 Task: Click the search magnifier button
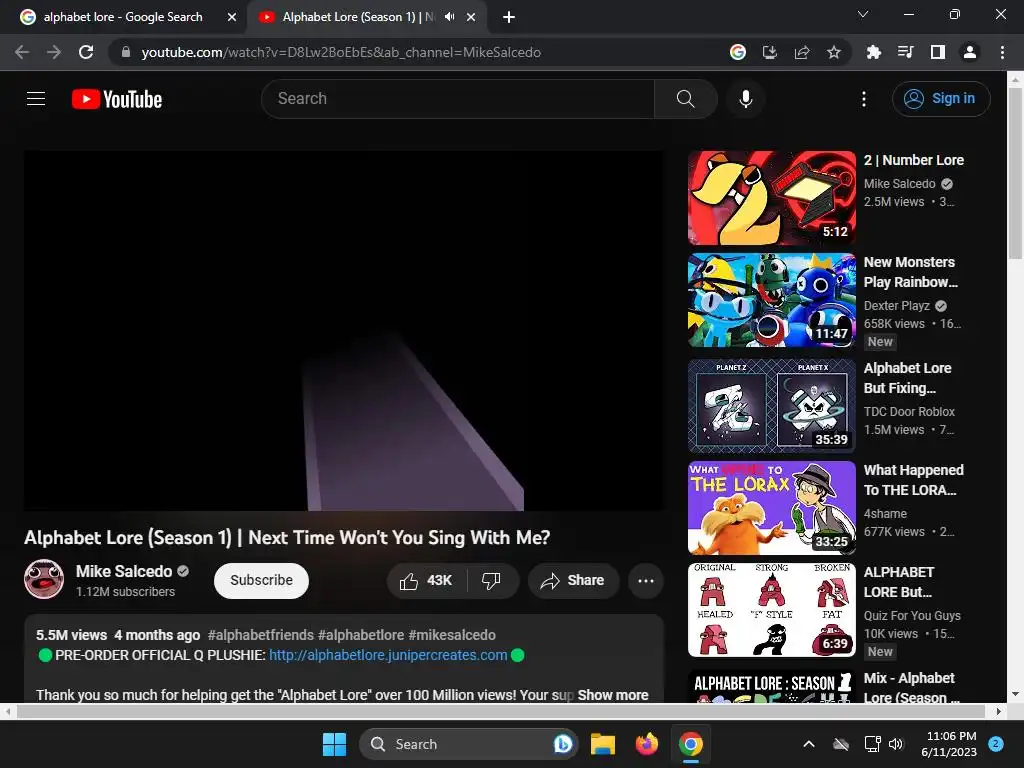[x=685, y=99]
